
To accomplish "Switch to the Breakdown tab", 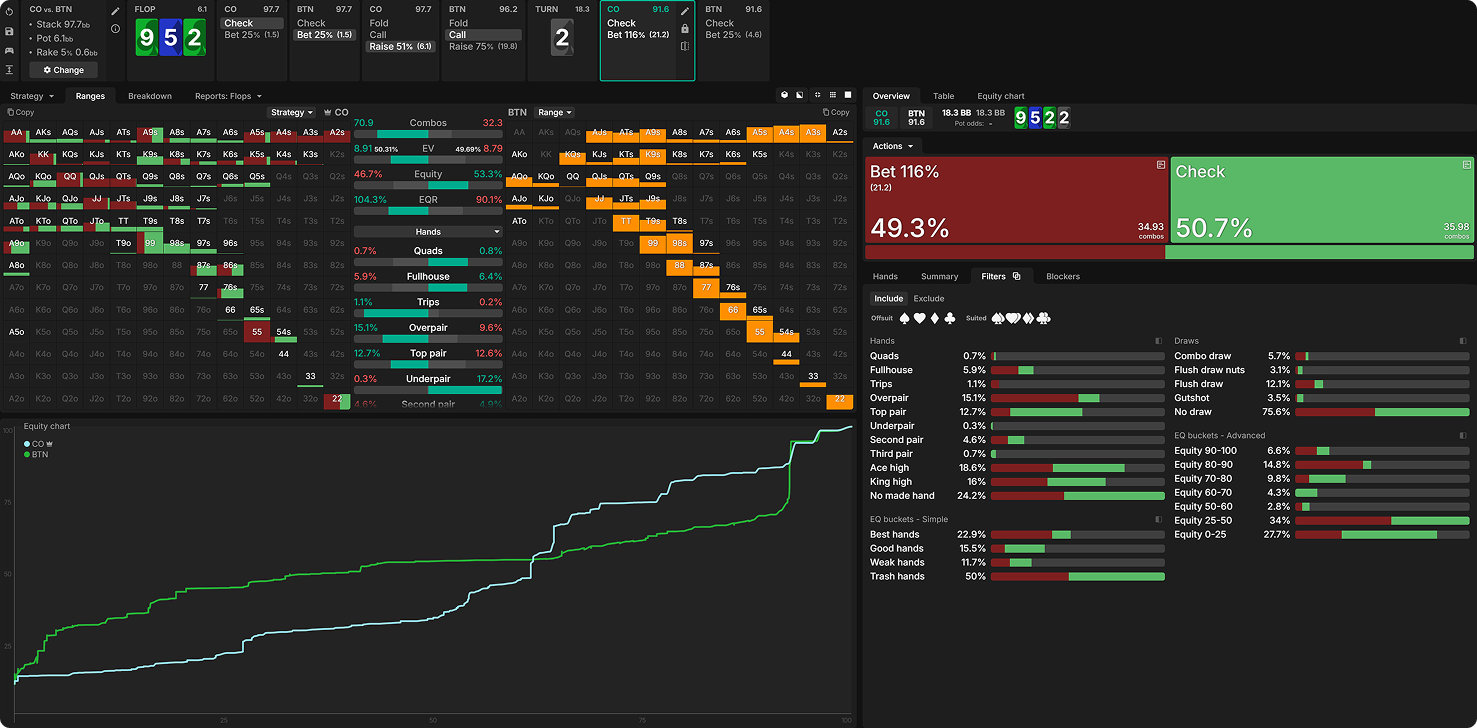I will click(150, 96).
